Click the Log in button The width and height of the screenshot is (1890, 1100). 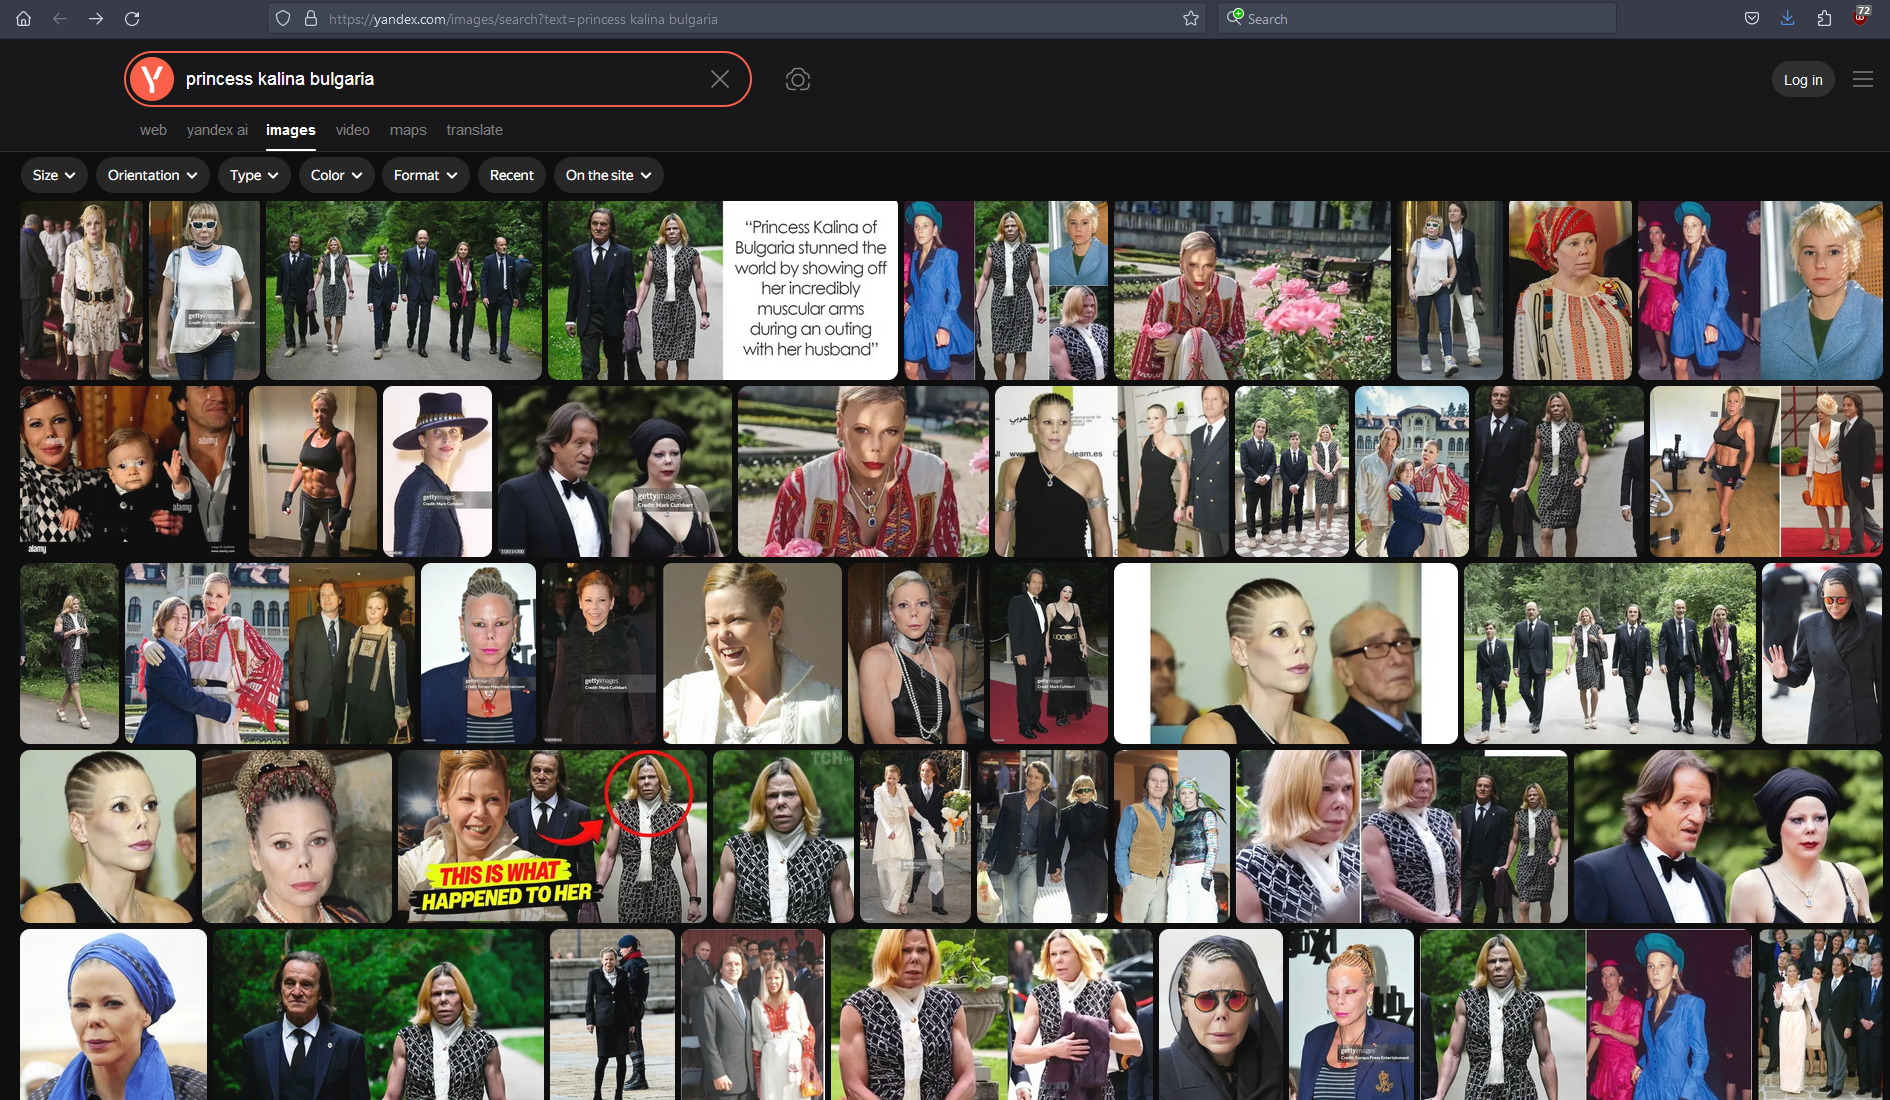click(1803, 80)
